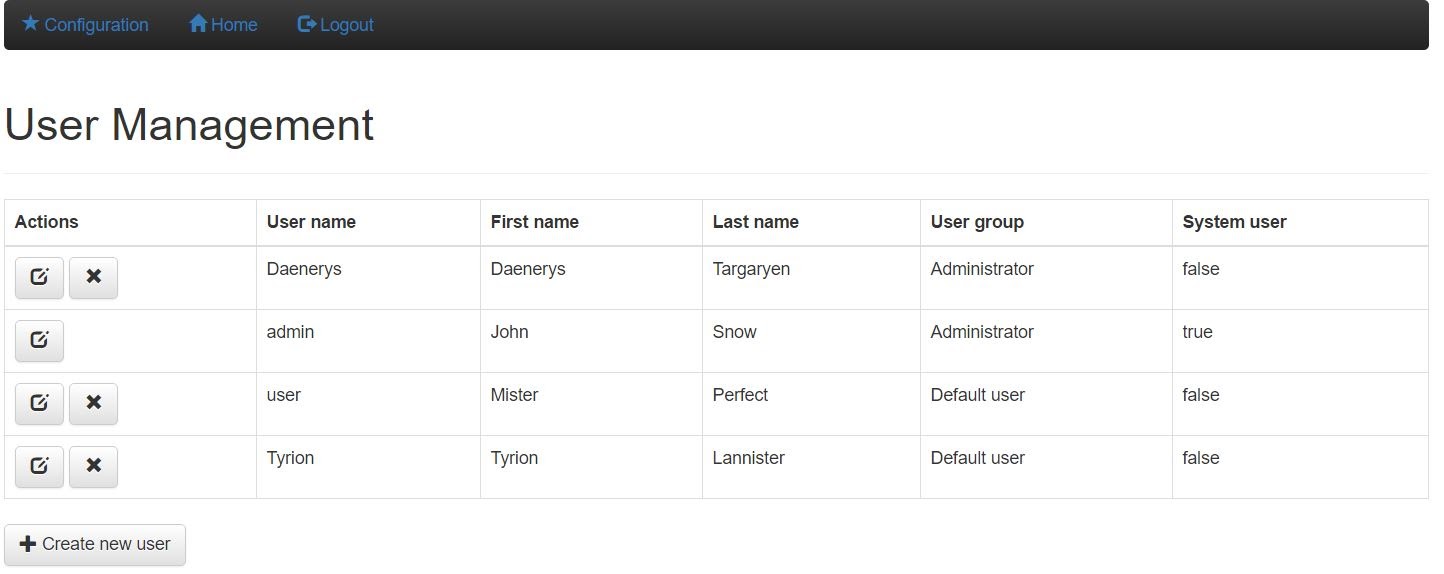Click the User Management page heading
This screenshot has width=1444, height=574.
[189, 125]
